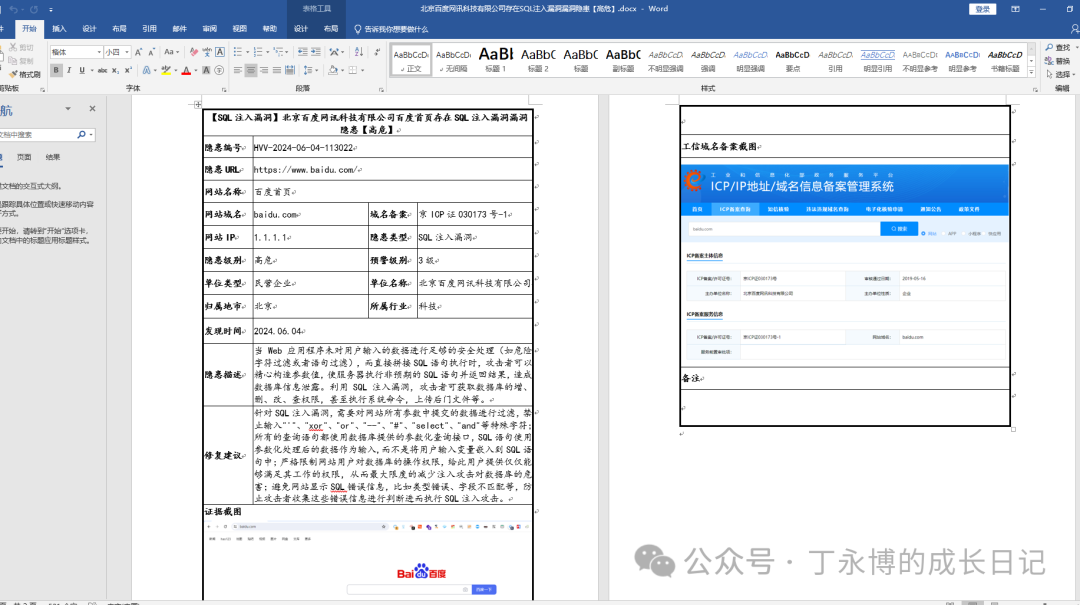This screenshot has width=1080, height=605.
Task: Switch to the 审阅 ribbon tab
Action: point(209,29)
